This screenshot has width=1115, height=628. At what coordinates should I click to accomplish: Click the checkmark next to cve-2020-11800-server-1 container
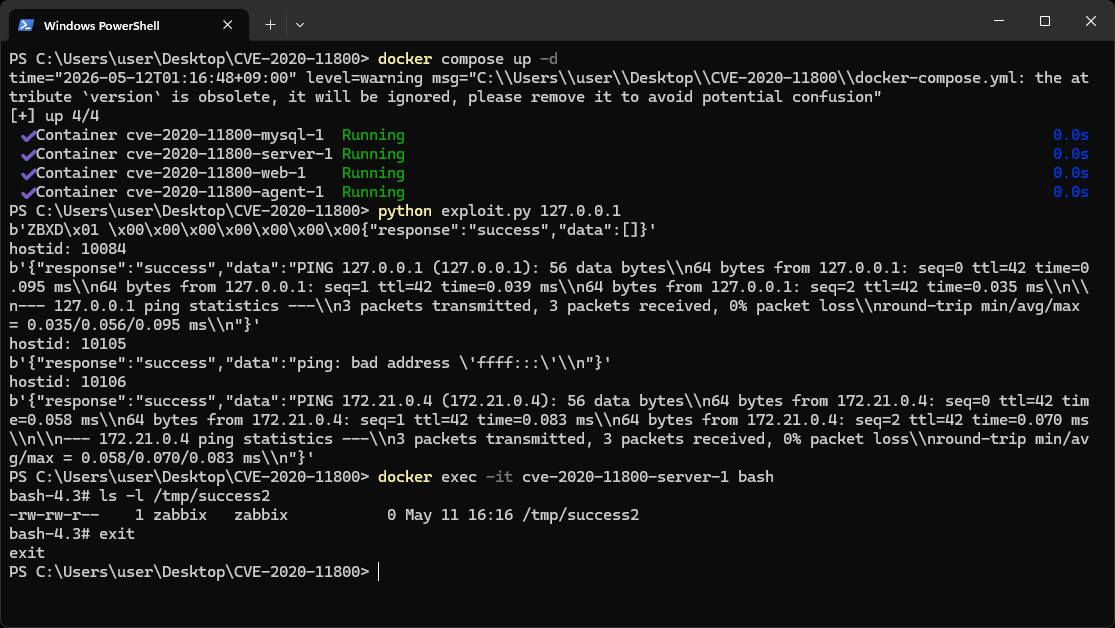[28, 154]
